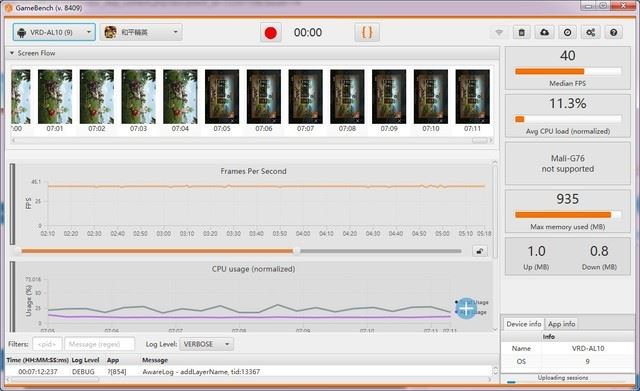This screenshot has width=640, height=391.
Task: Open the curly braces markers button
Action: [367, 33]
